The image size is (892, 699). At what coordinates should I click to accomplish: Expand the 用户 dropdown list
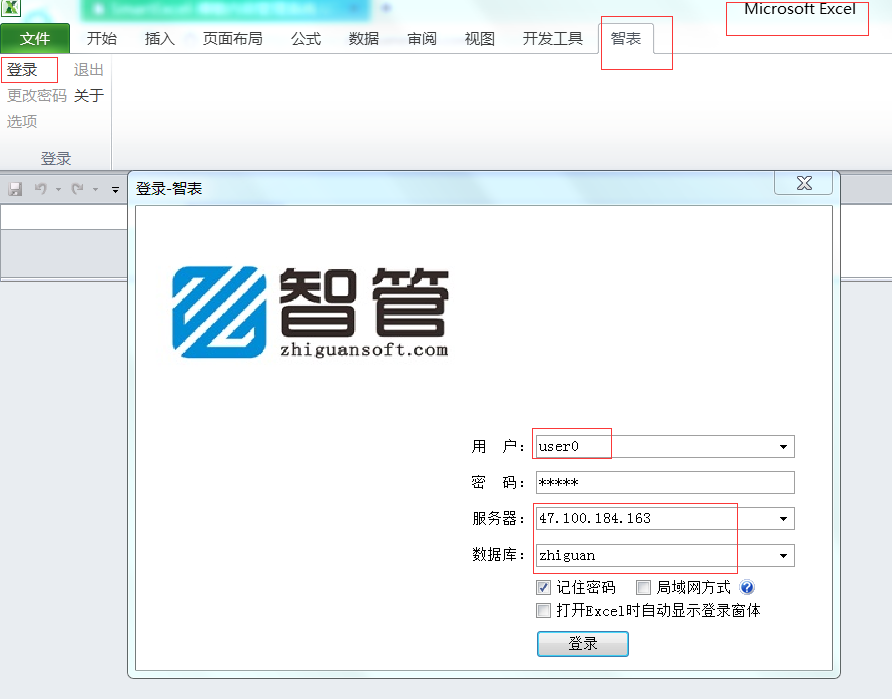click(783, 447)
